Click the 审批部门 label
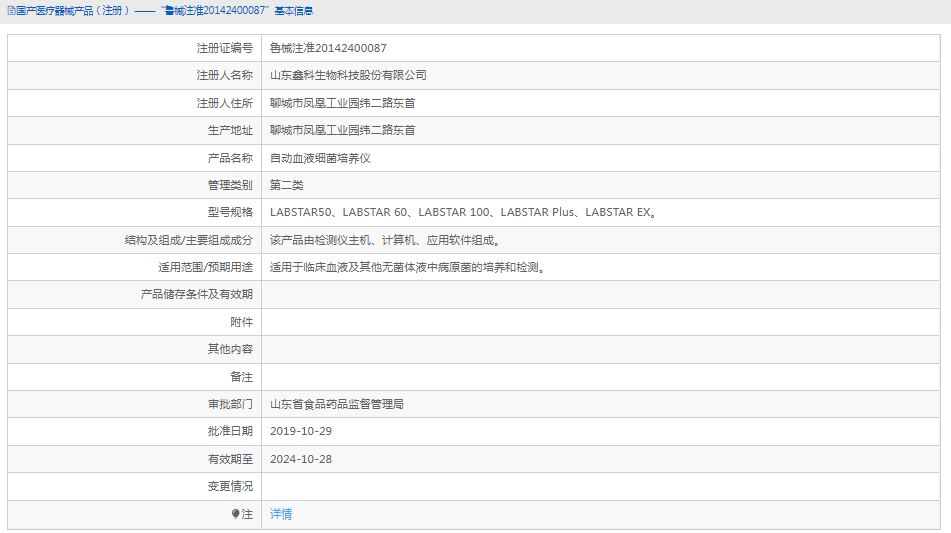The height and width of the screenshot is (533, 951). [230, 404]
